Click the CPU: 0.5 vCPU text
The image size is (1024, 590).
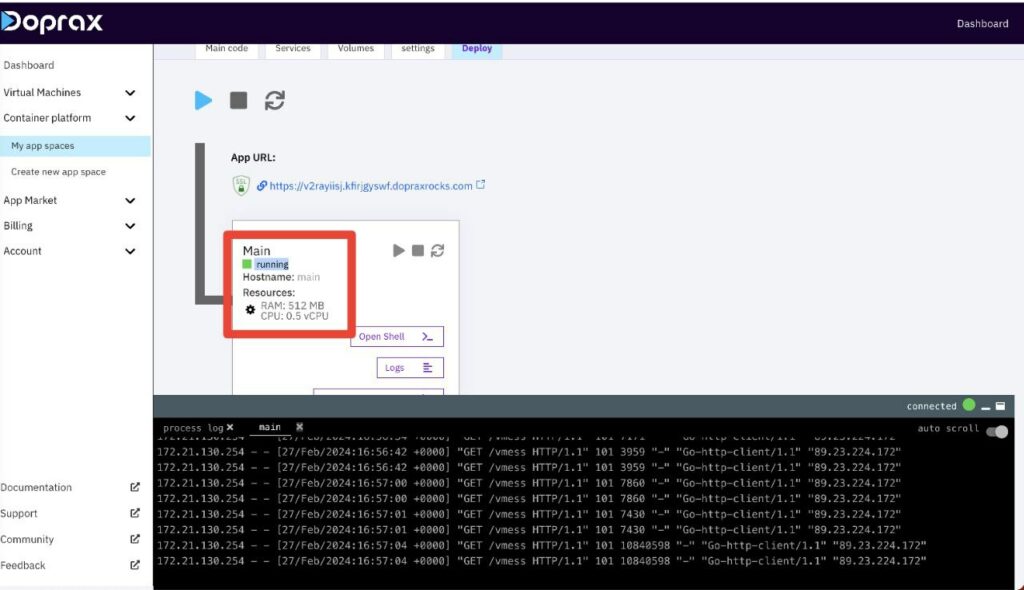point(295,316)
